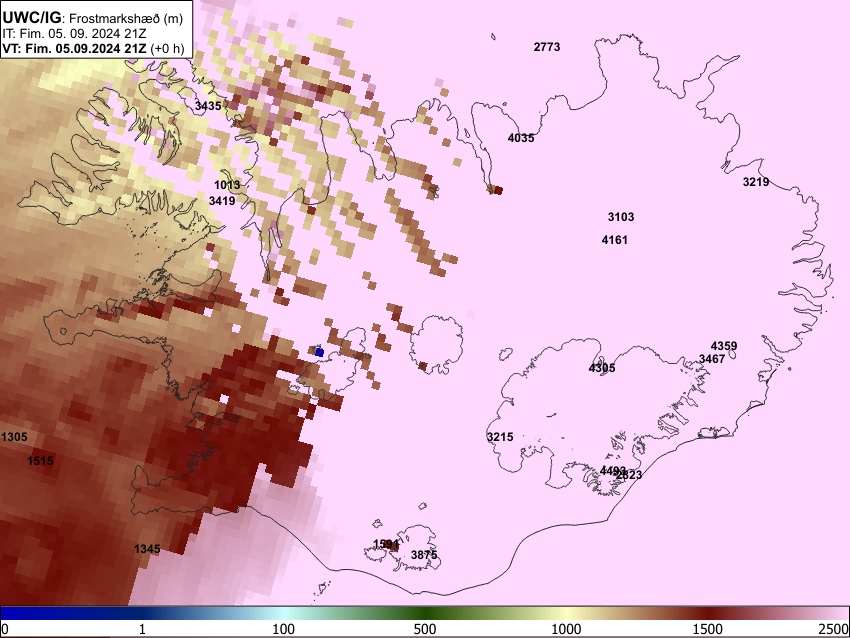Screen dimensions: 850x638
Task: Click the 1515 value over the sea
Action: tap(40, 461)
